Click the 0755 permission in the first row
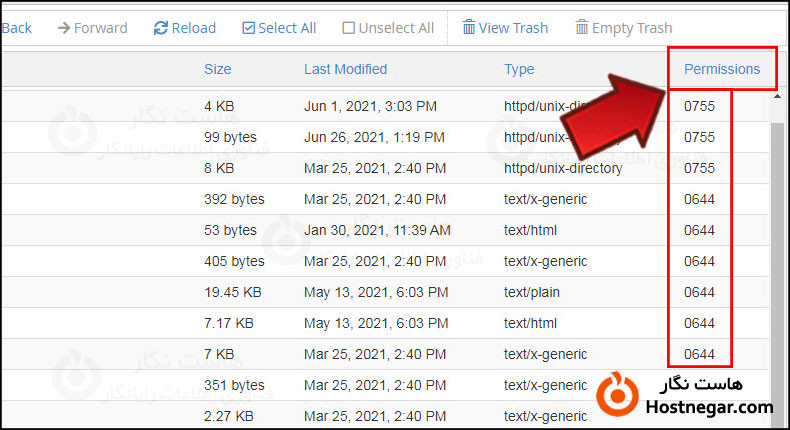Viewport: 790px width, 430px height. 699,105
